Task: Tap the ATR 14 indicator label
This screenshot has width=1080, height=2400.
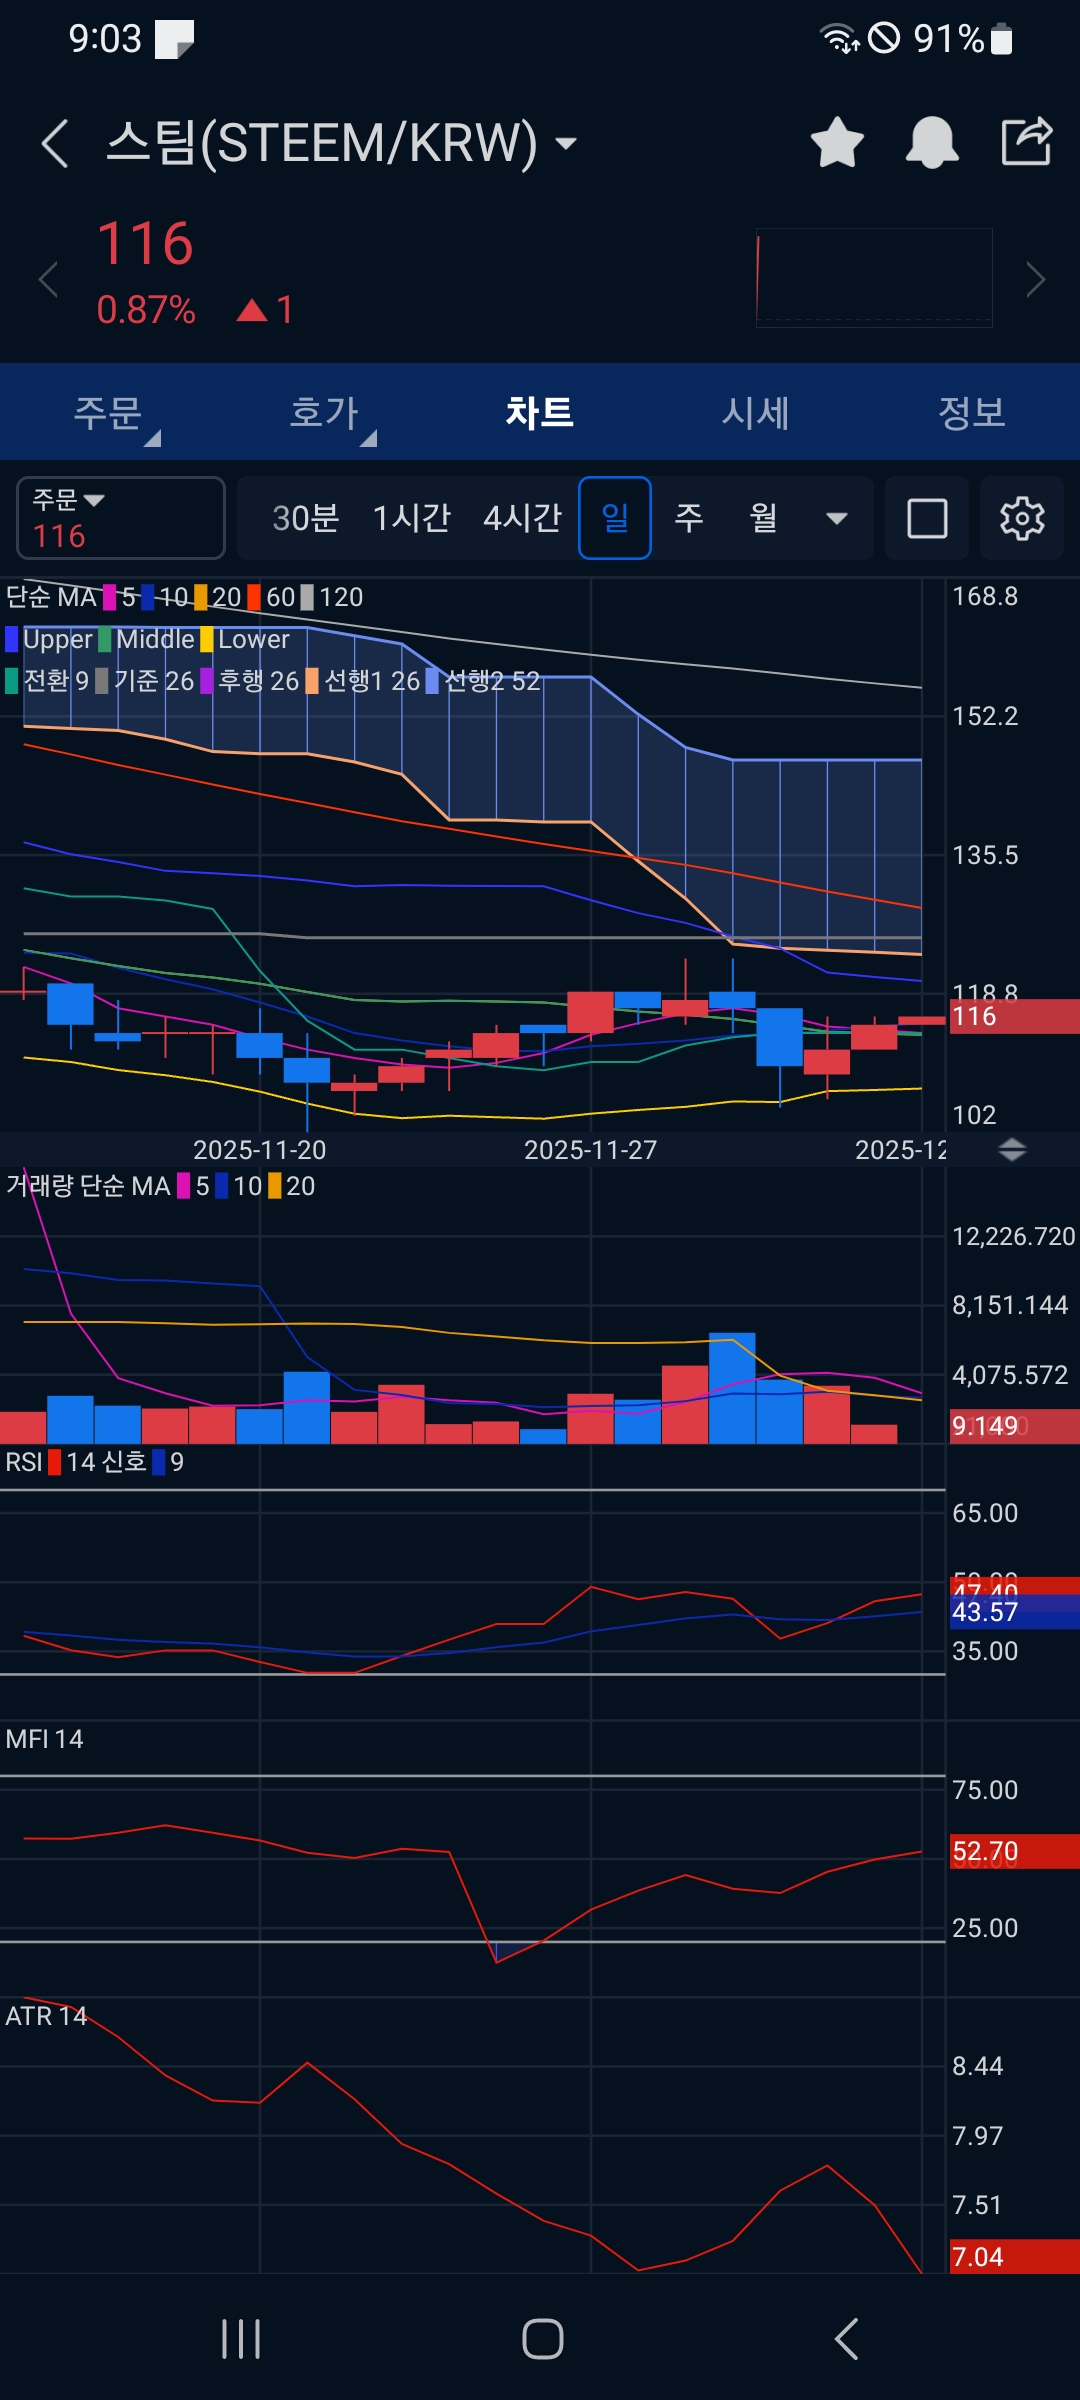Action: (46, 2016)
